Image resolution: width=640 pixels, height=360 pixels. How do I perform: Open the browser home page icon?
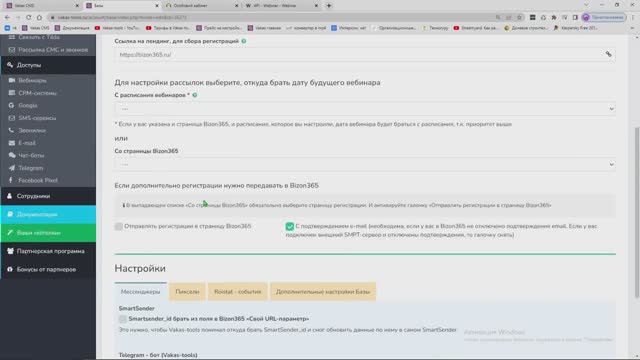pos(39,18)
